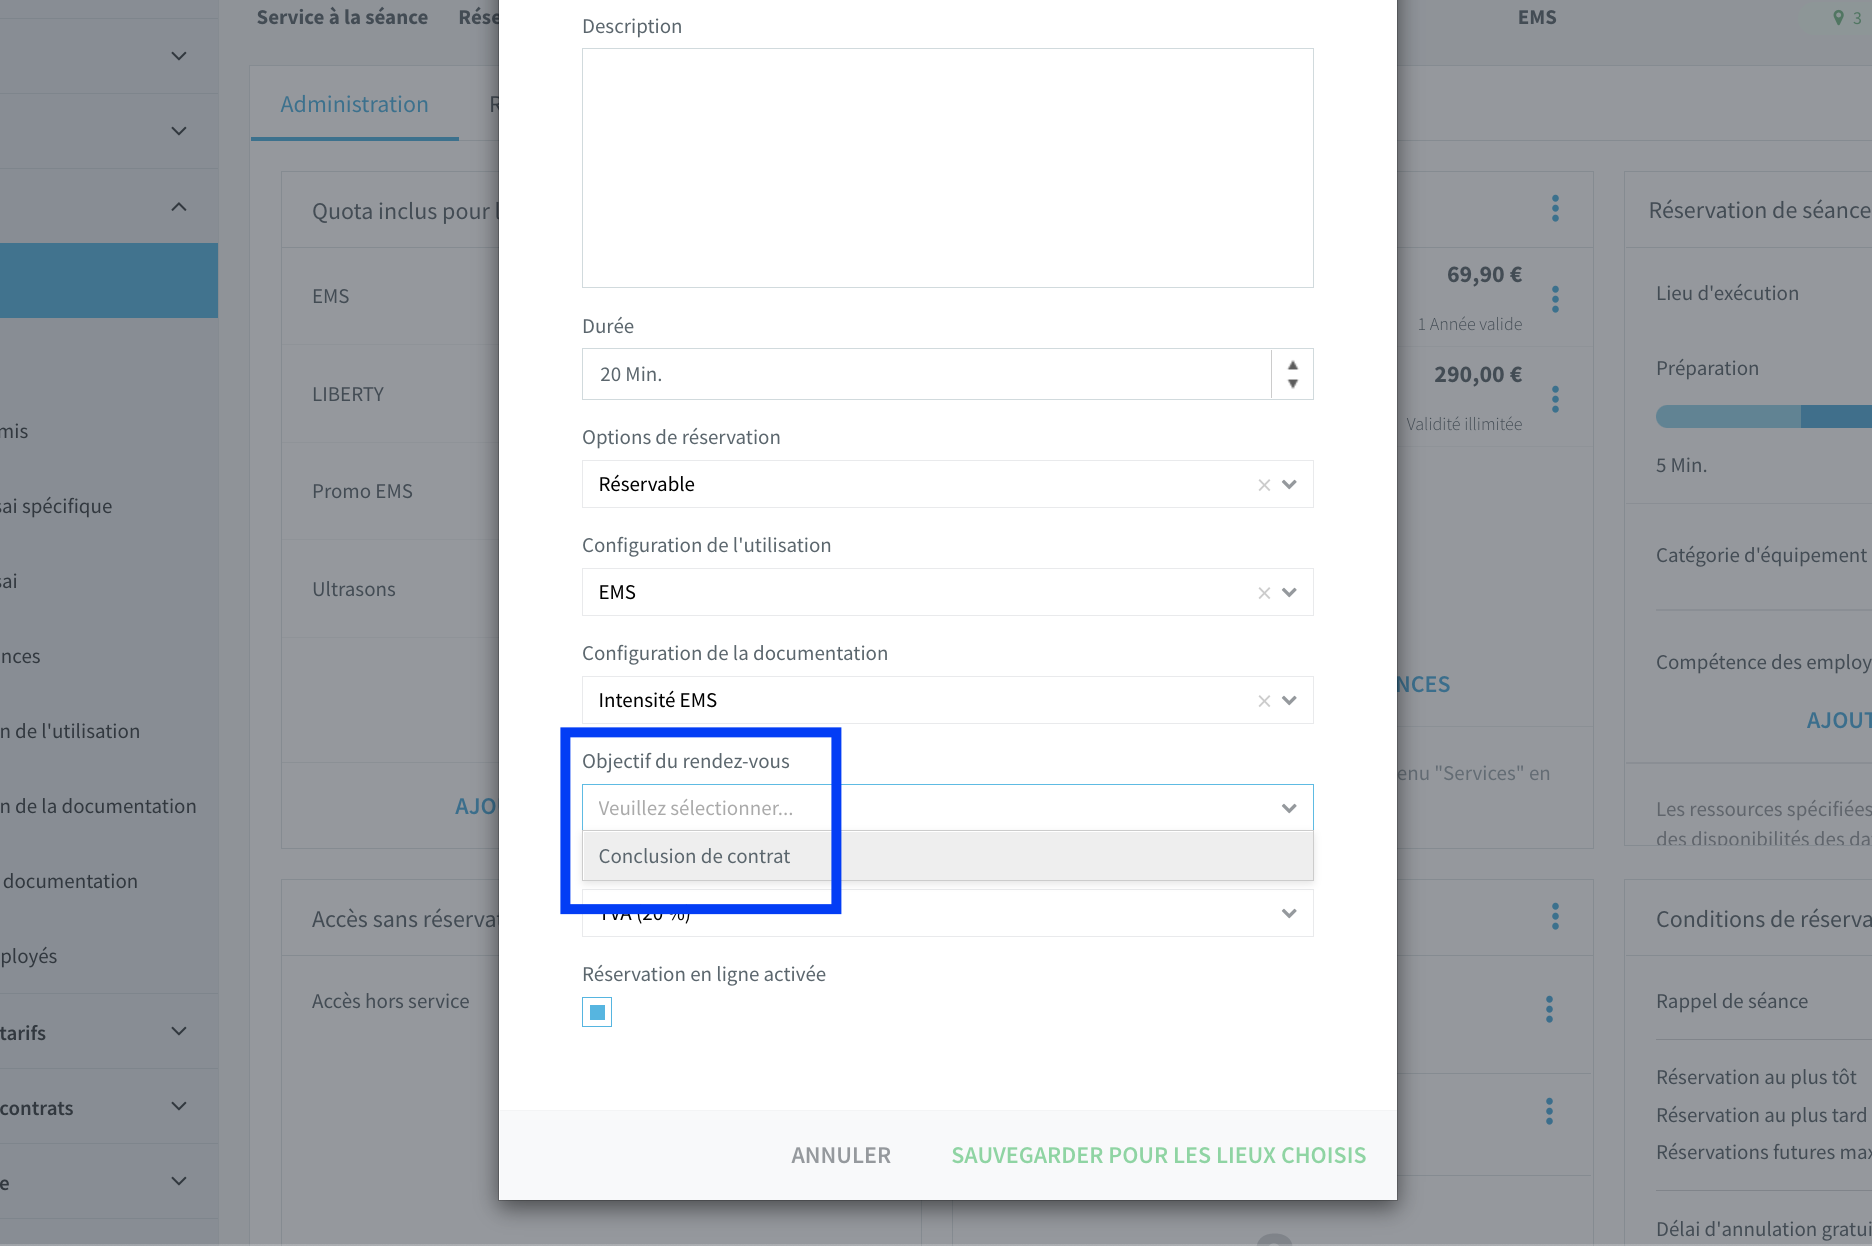Click the Réservation au plus tard entry
The height and width of the screenshot is (1246, 1872).
point(1761,1115)
